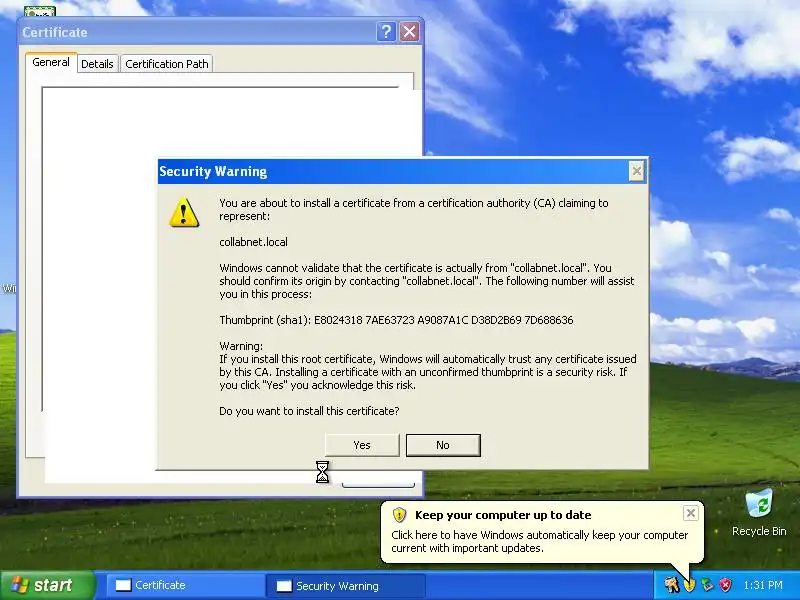This screenshot has width=800, height=600.
Task: Dismiss the update balloon with its X
Action: pos(690,513)
